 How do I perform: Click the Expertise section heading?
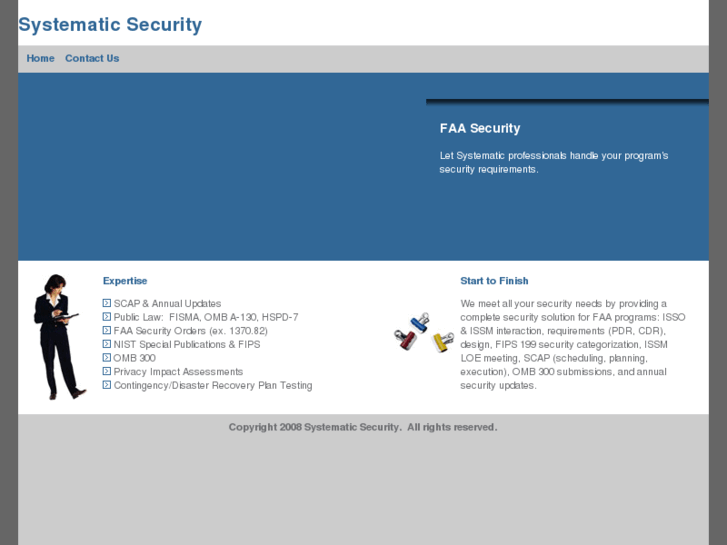click(x=125, y=281)
